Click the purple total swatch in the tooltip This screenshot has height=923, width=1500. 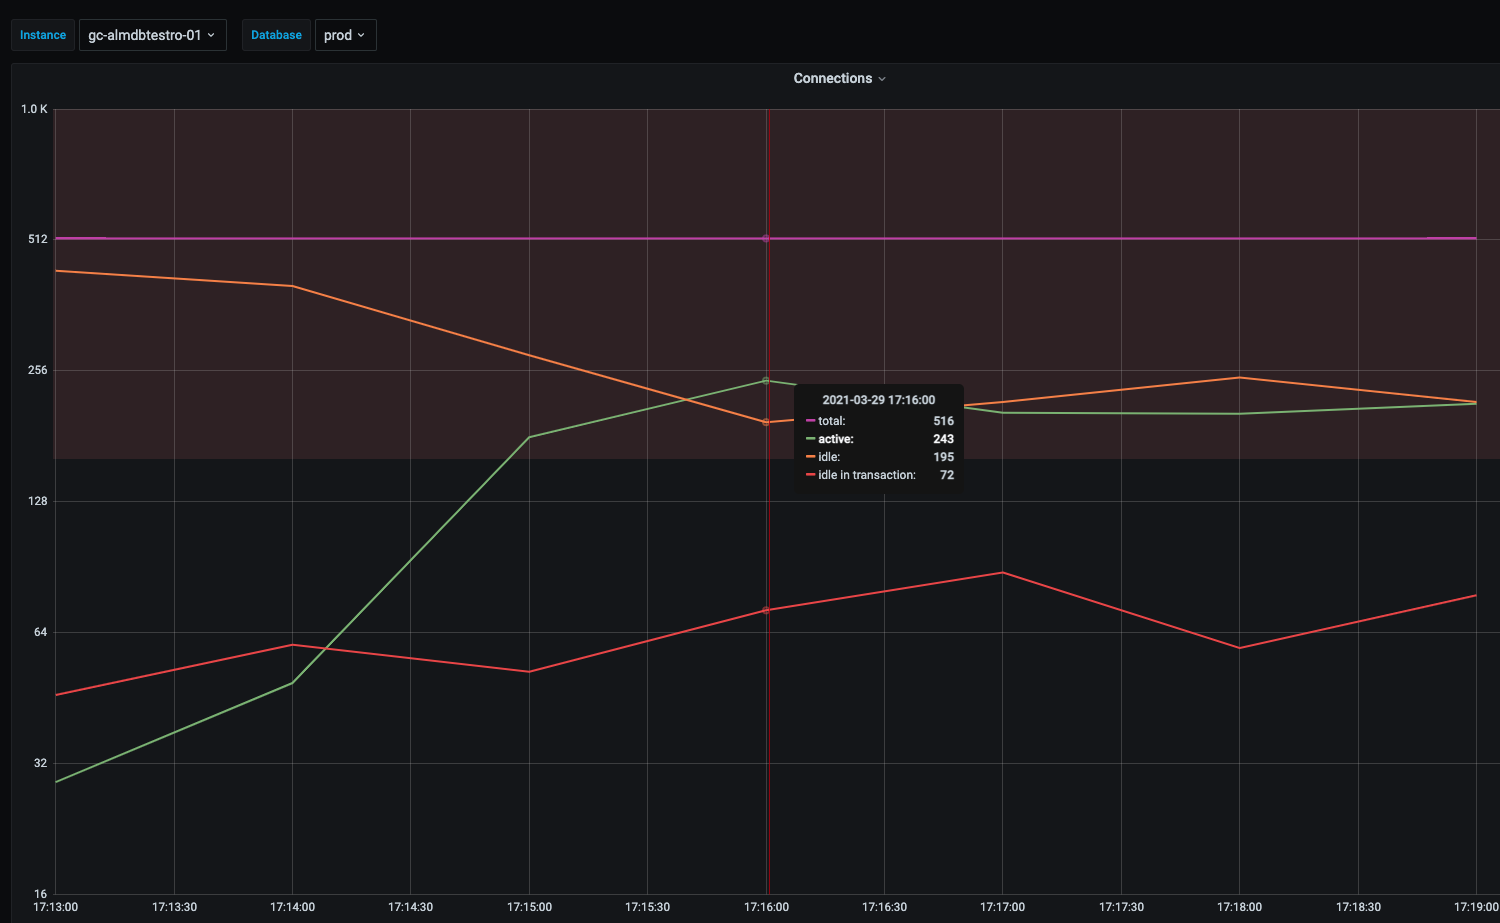point(810,421)
